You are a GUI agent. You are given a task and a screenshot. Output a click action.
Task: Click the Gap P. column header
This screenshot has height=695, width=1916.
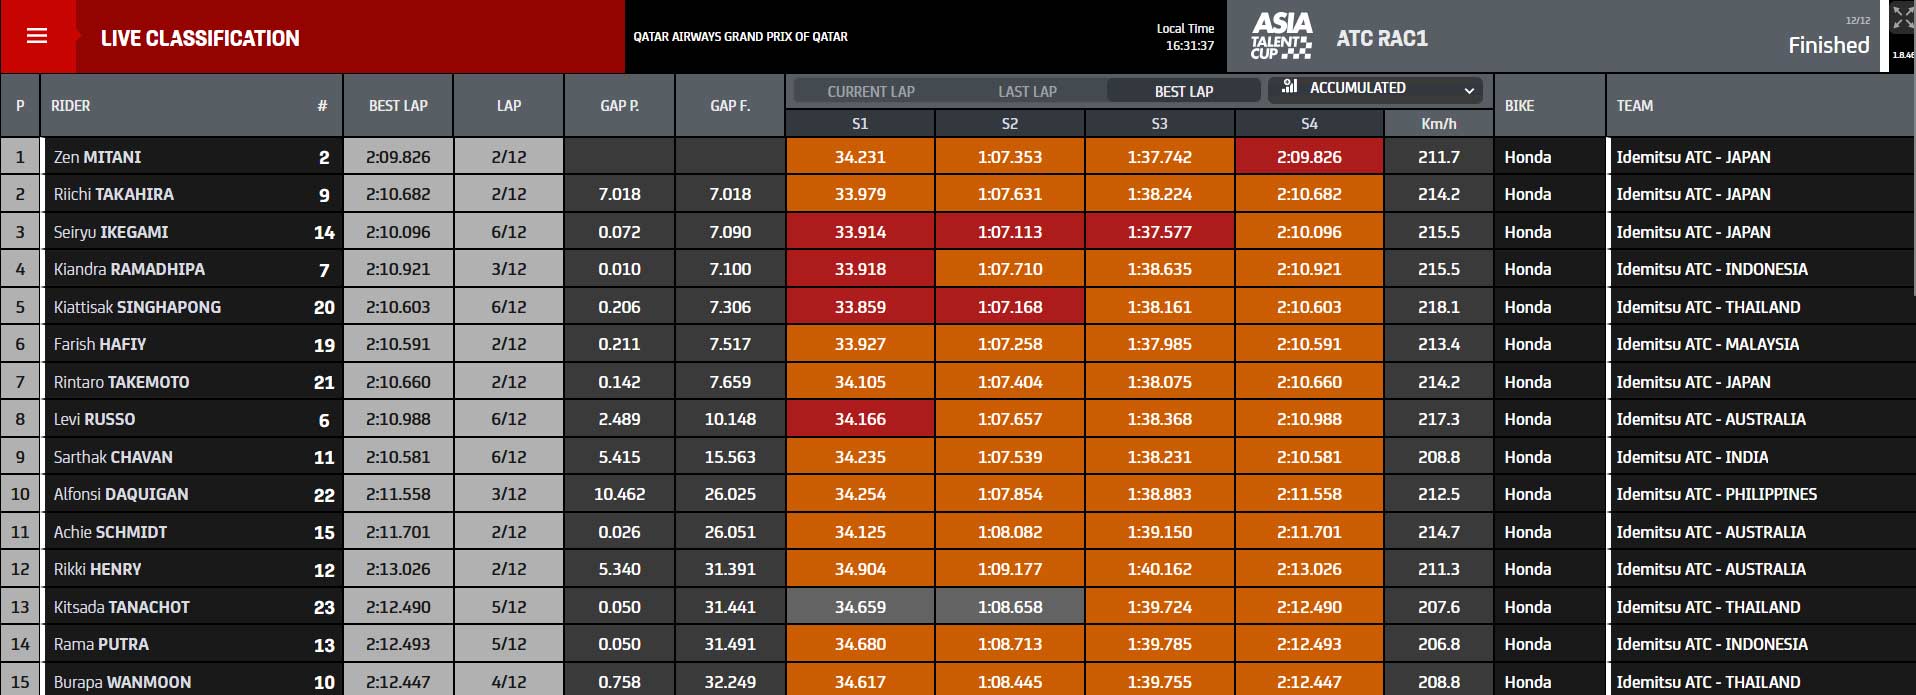coord(619,105)
